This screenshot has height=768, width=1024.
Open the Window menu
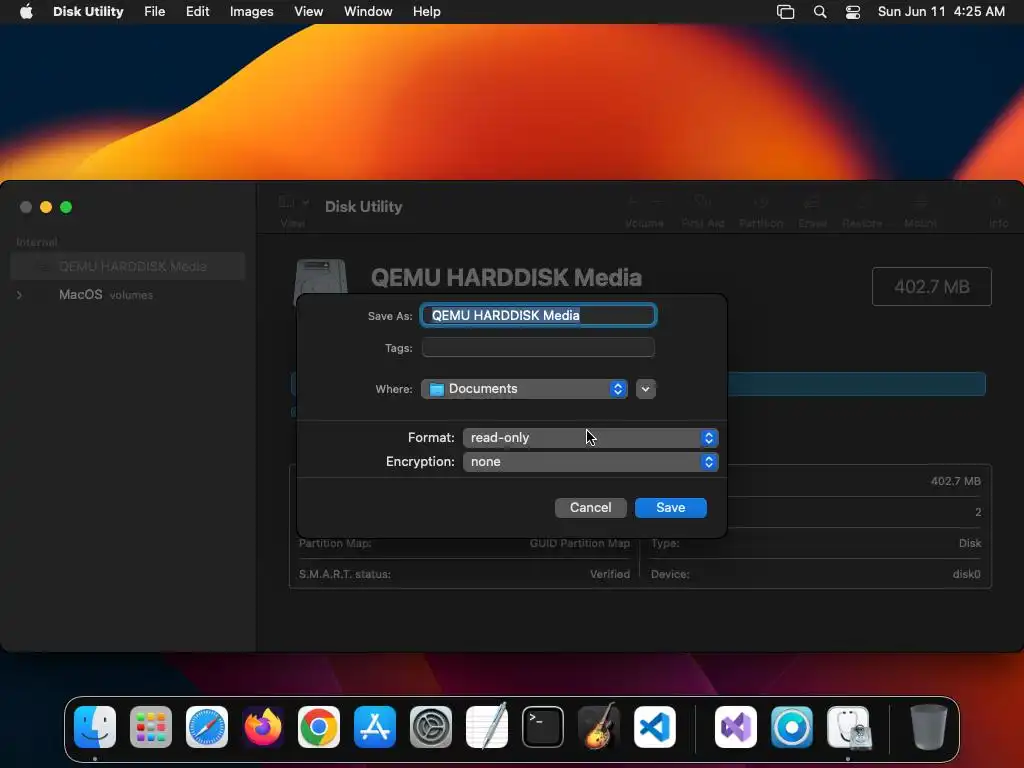click(x=368, y=12)
